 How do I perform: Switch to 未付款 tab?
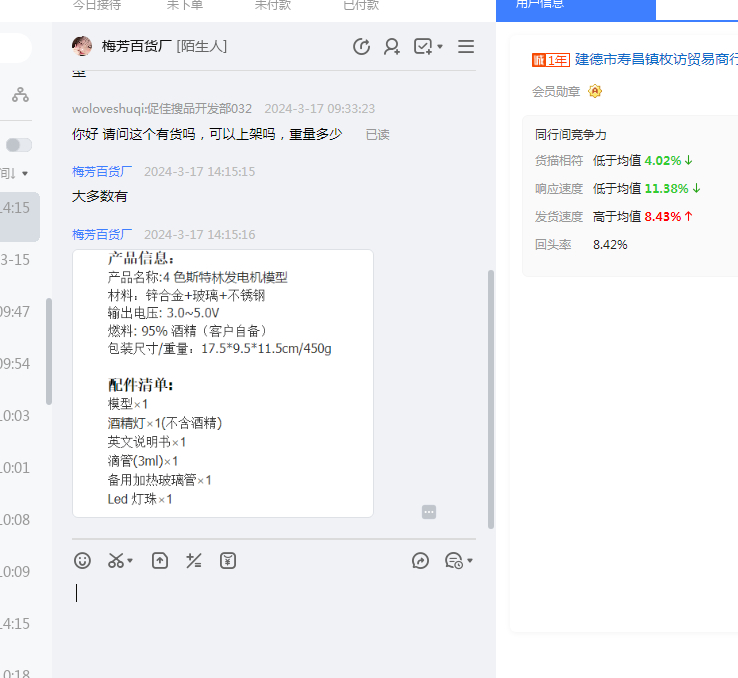coord(273,5)
